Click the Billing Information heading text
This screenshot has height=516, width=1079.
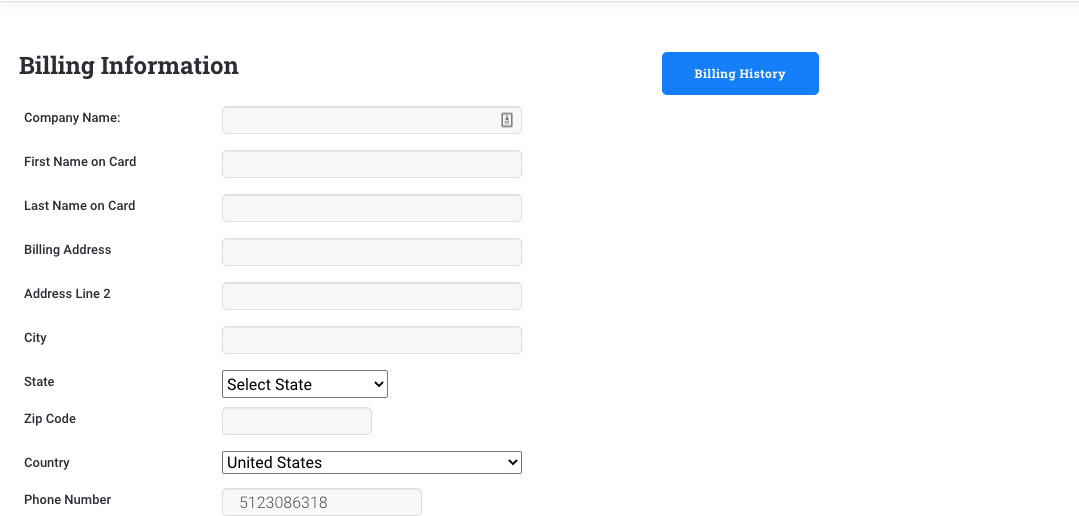pyautogui.click(x=129, y=66)
